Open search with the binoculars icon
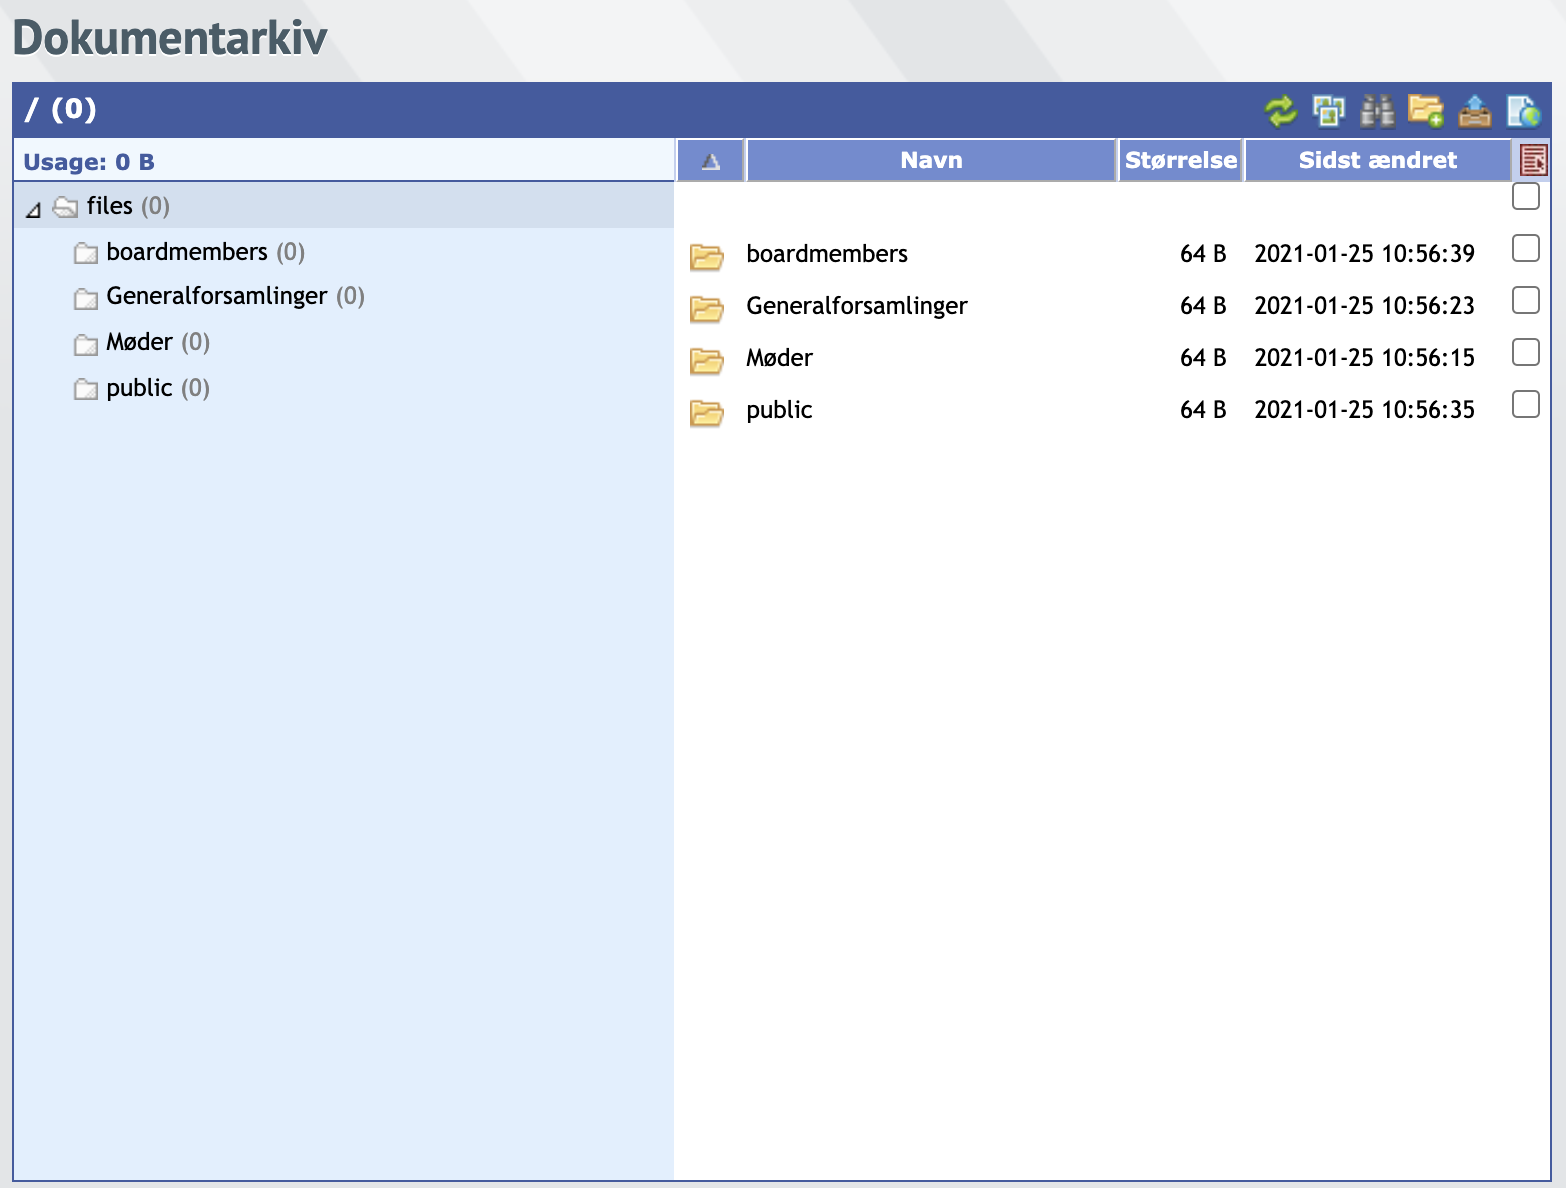This screenshot has height=1188, width=1566. point(1377,110)
